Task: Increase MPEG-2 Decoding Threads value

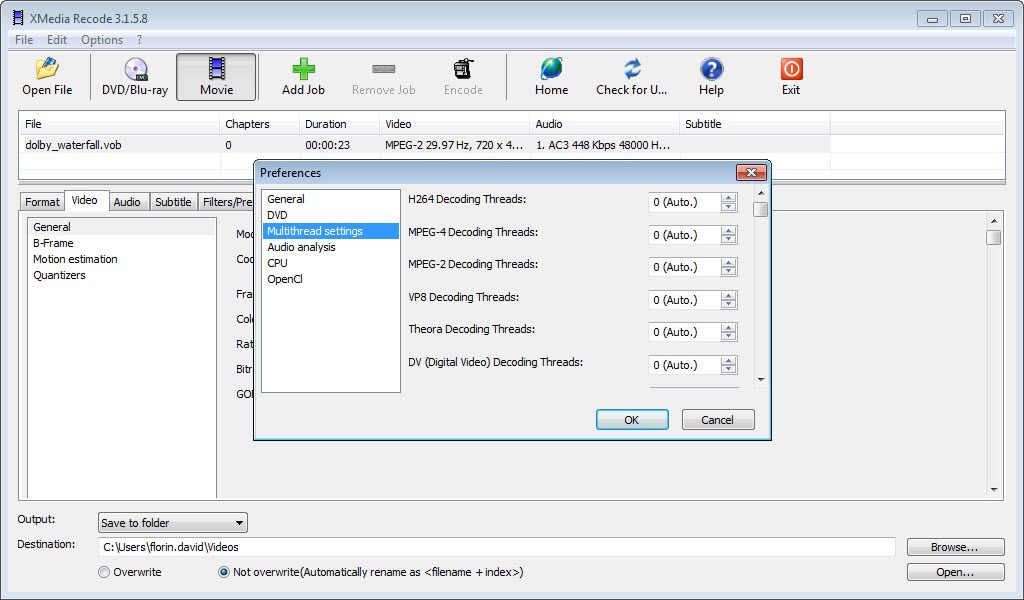Action: (x=728, y=262)
